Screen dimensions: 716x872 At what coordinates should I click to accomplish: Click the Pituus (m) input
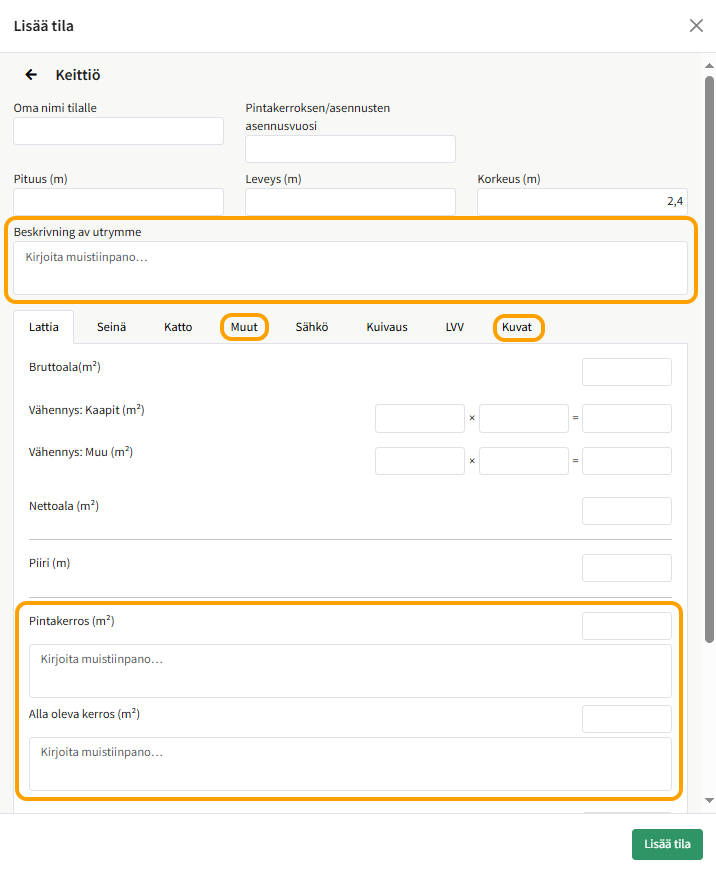[x=118, y=201]
